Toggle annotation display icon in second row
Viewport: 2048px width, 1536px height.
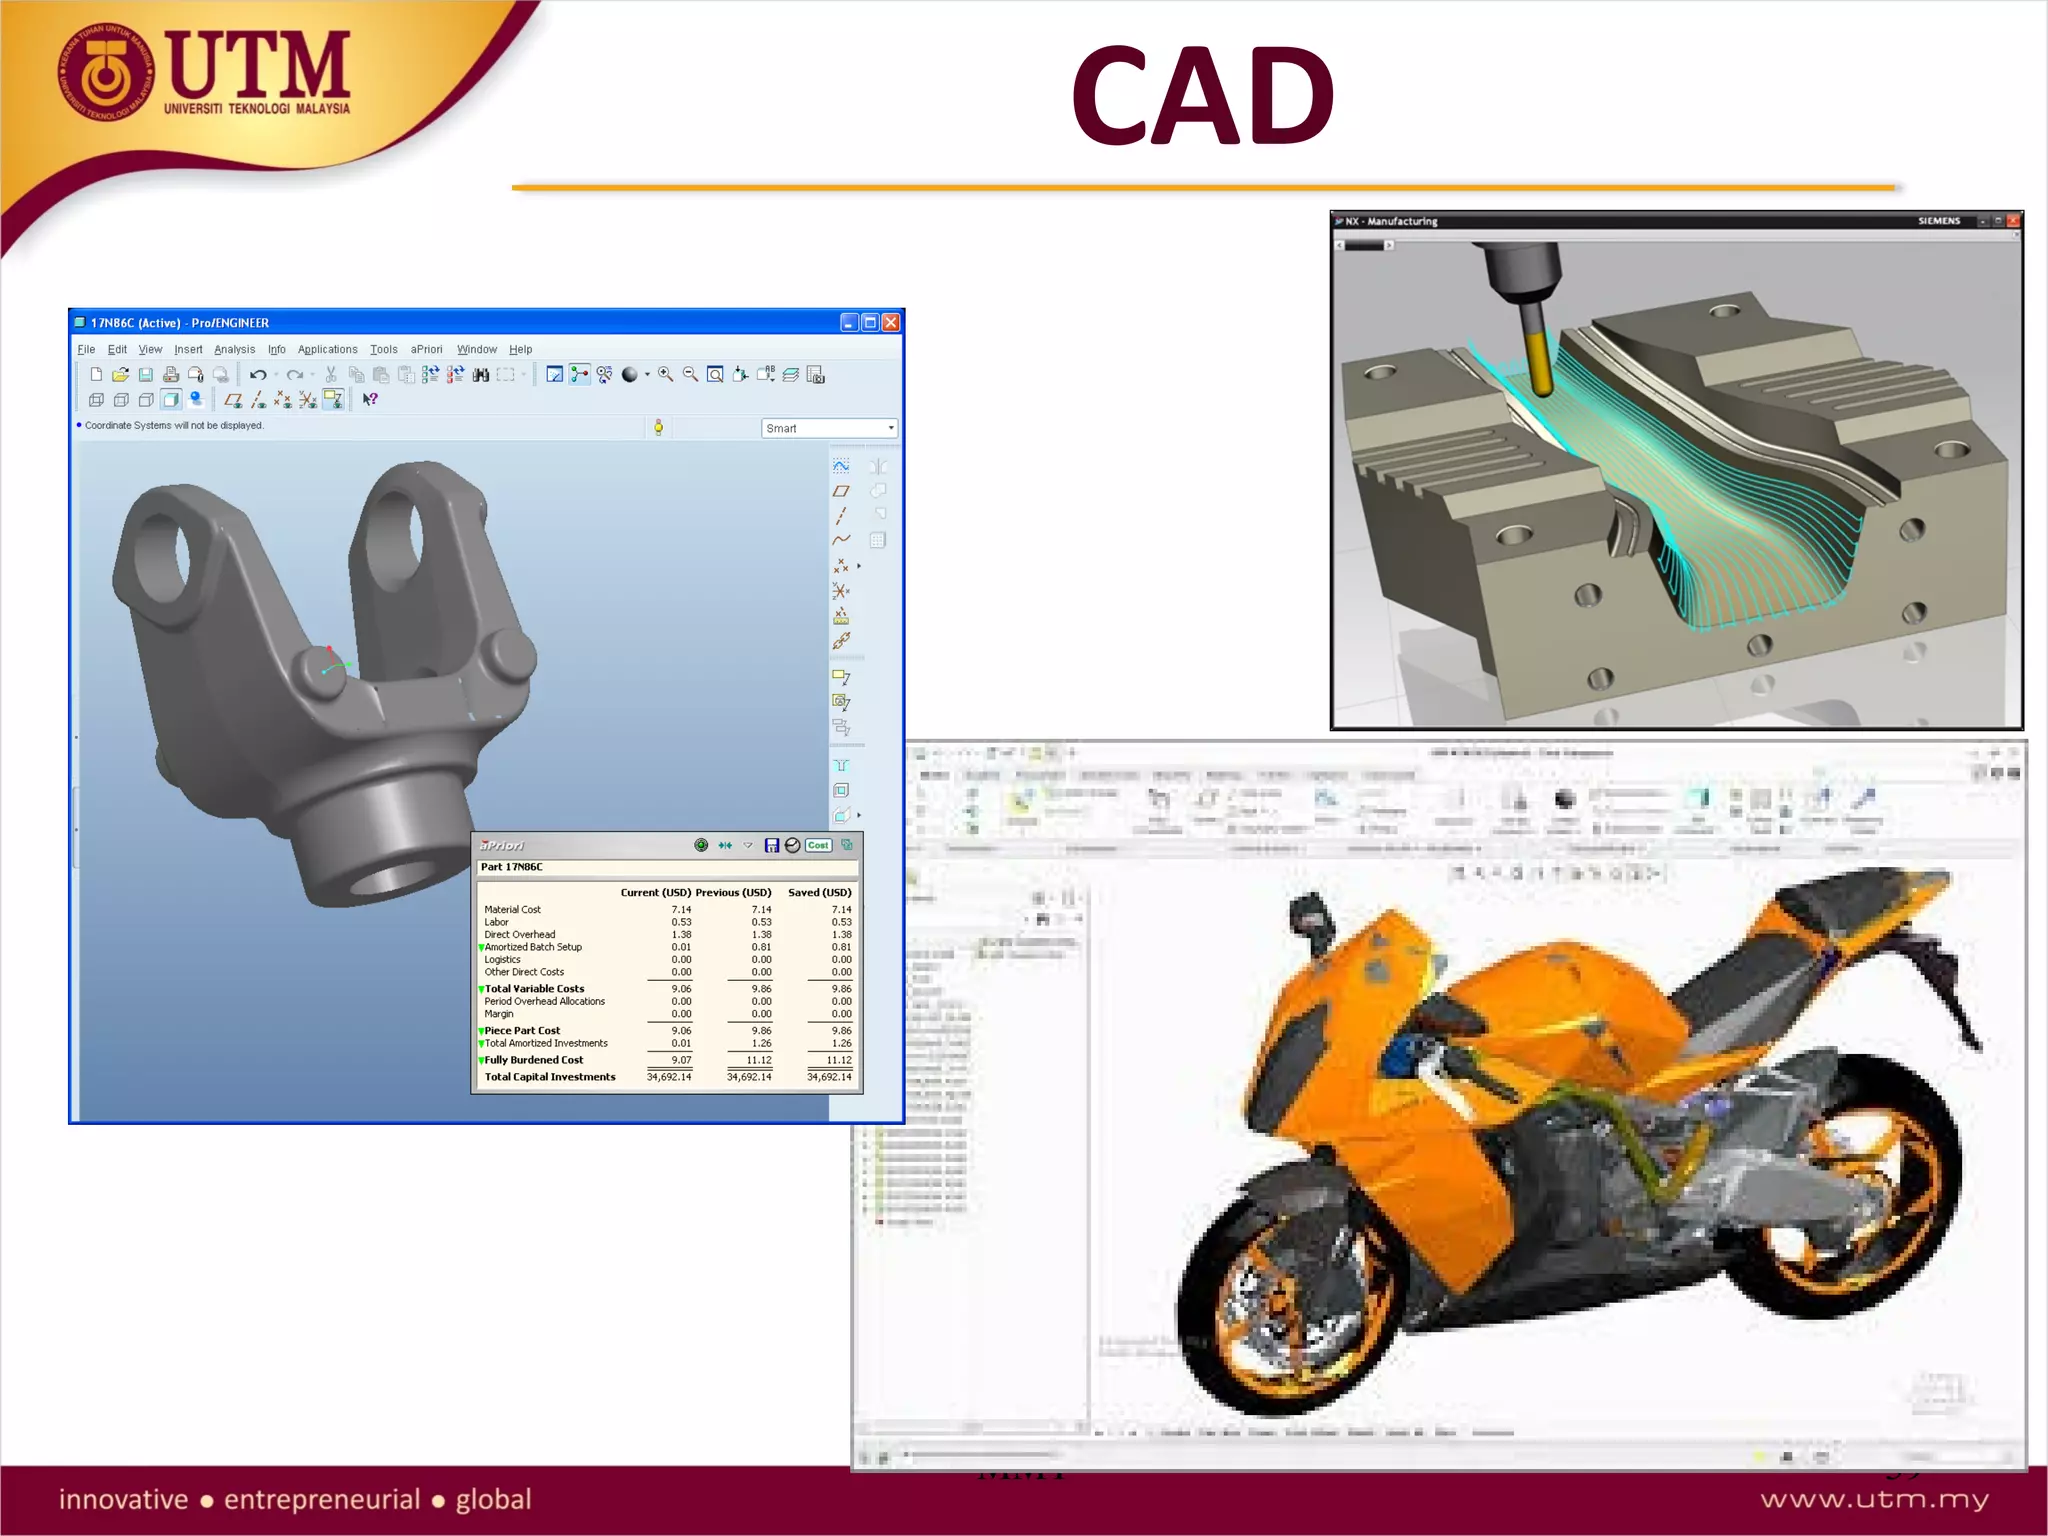click(x=333, y=400)
